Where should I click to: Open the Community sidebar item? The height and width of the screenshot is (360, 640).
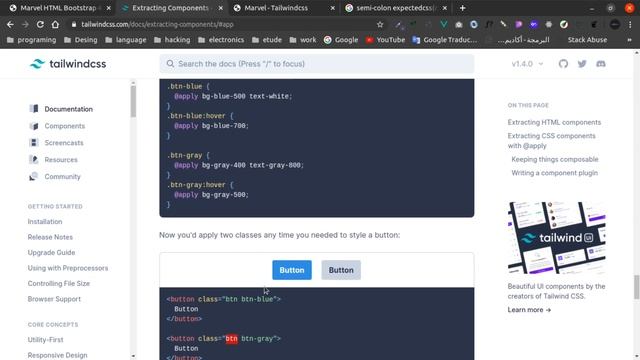tap(62, 176)
